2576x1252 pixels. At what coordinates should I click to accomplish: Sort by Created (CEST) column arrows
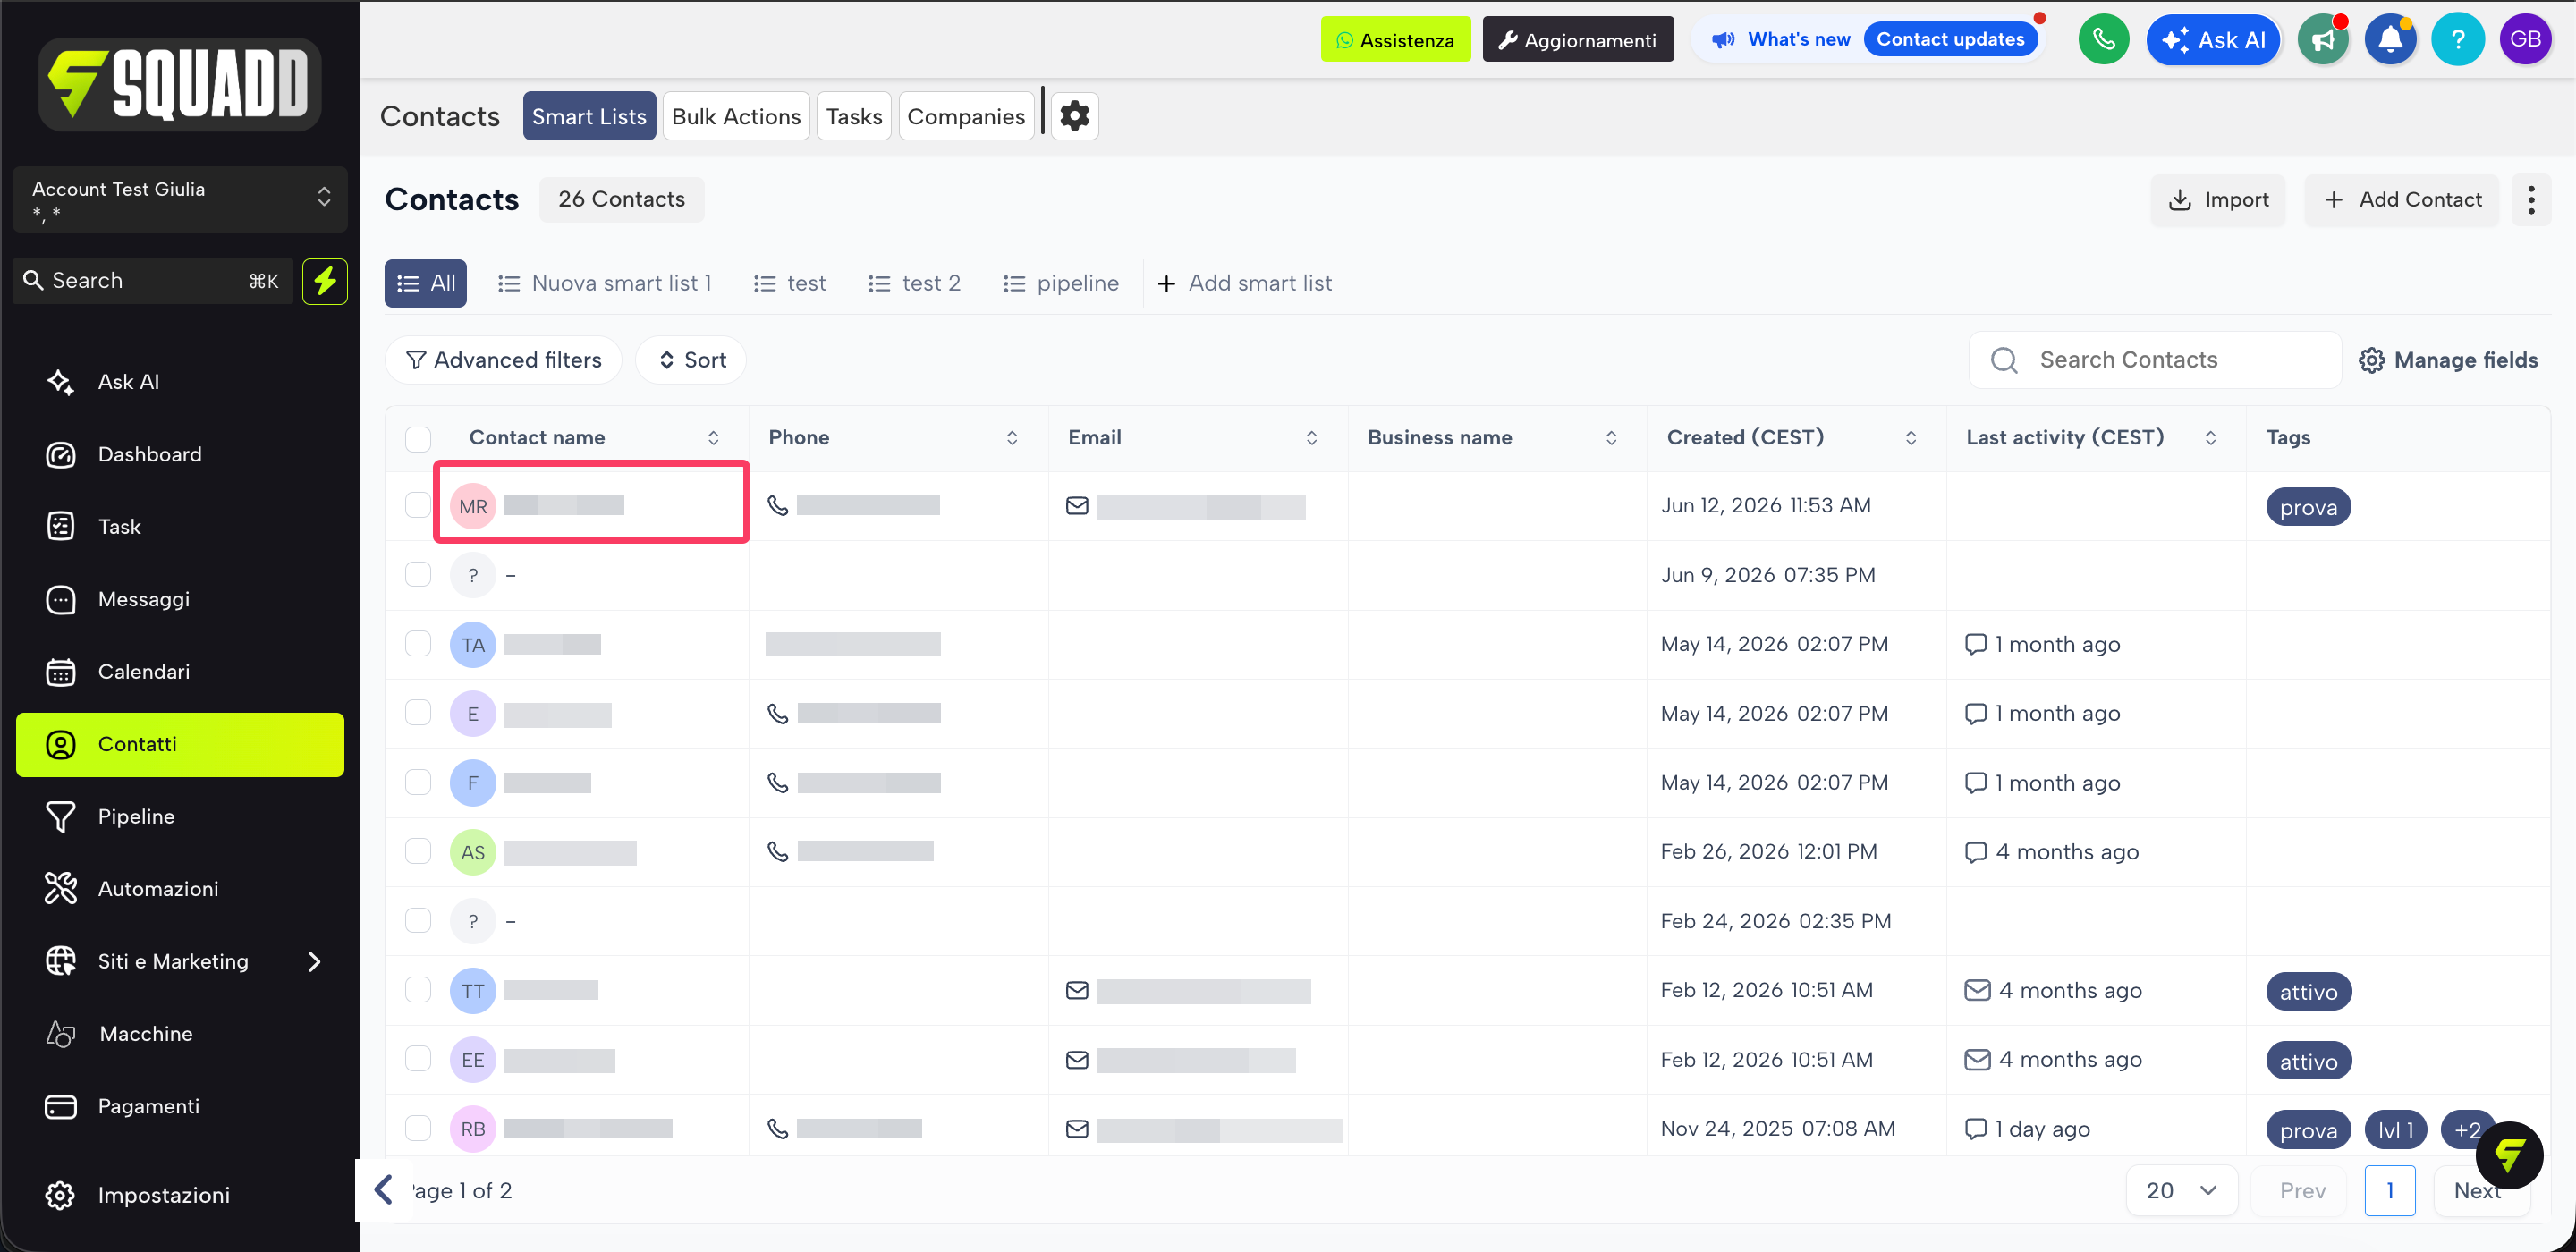(x=1911, y=438)
